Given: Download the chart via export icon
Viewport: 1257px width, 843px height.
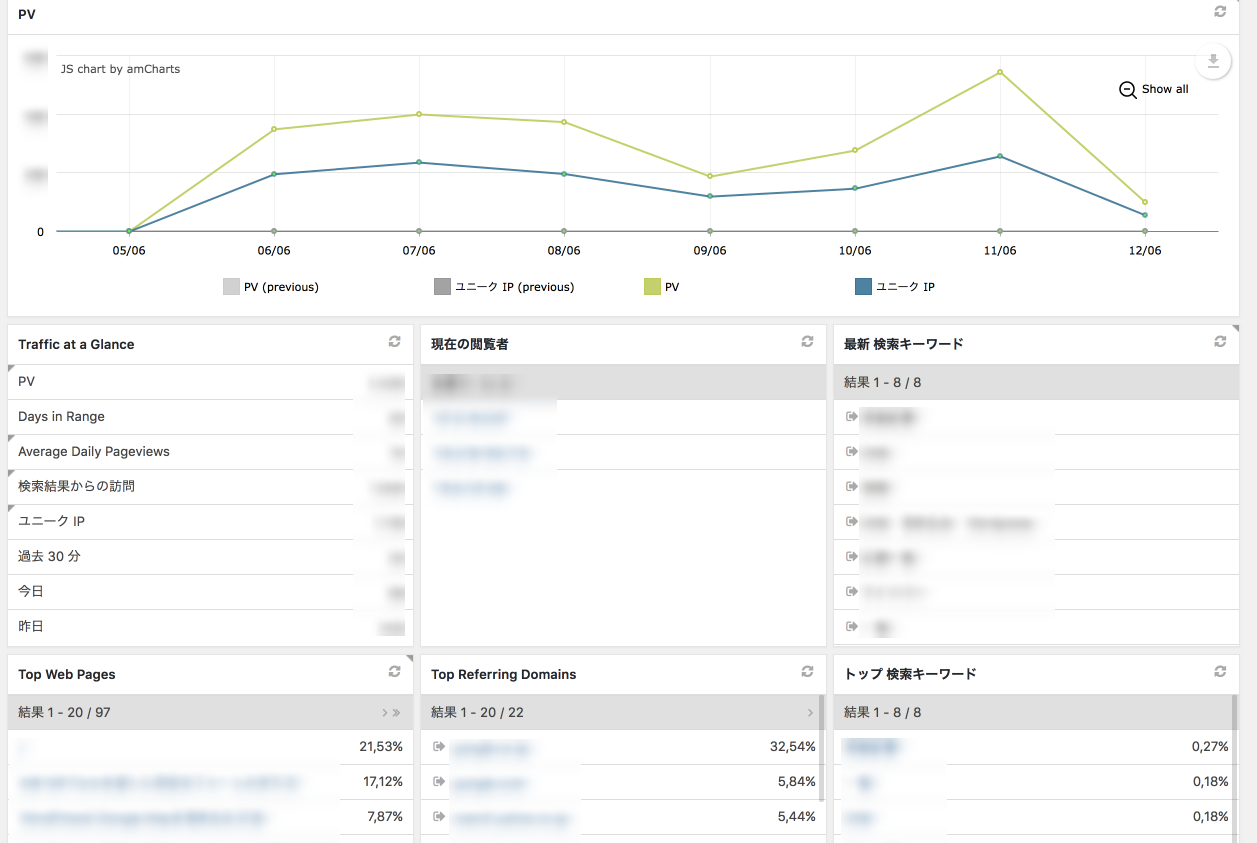Looking at the screenshot, I should coord(1212,60).
